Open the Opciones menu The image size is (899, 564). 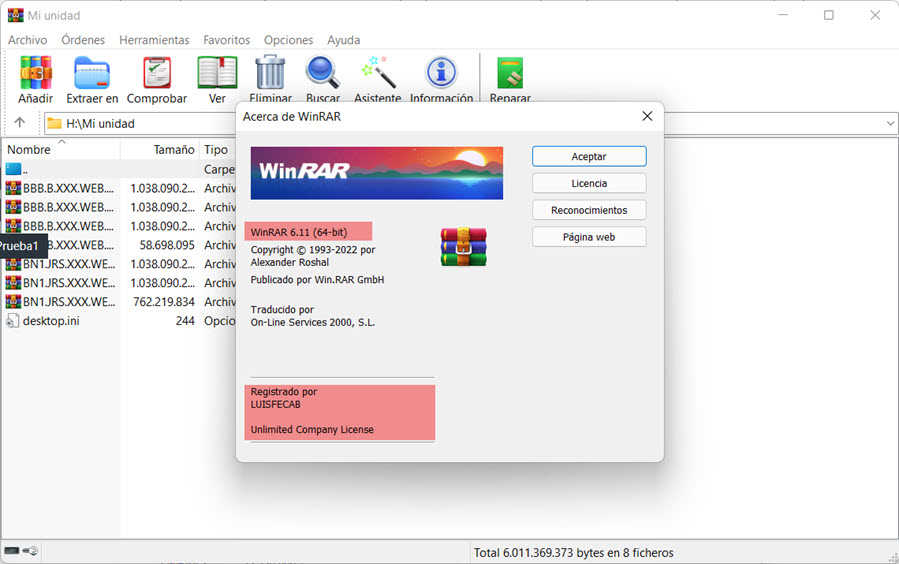[288, 40]
